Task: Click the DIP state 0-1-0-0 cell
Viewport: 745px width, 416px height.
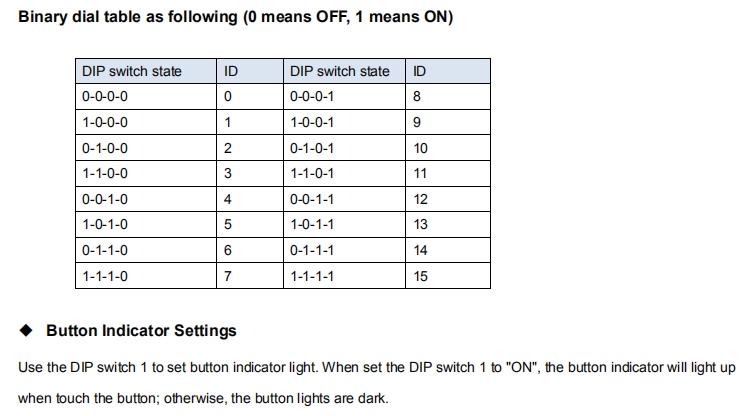Action: tap(146, 148)
